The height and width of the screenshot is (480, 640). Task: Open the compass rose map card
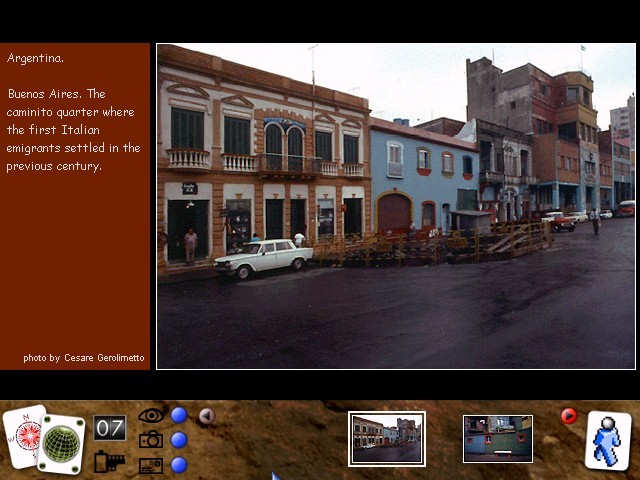22,437
